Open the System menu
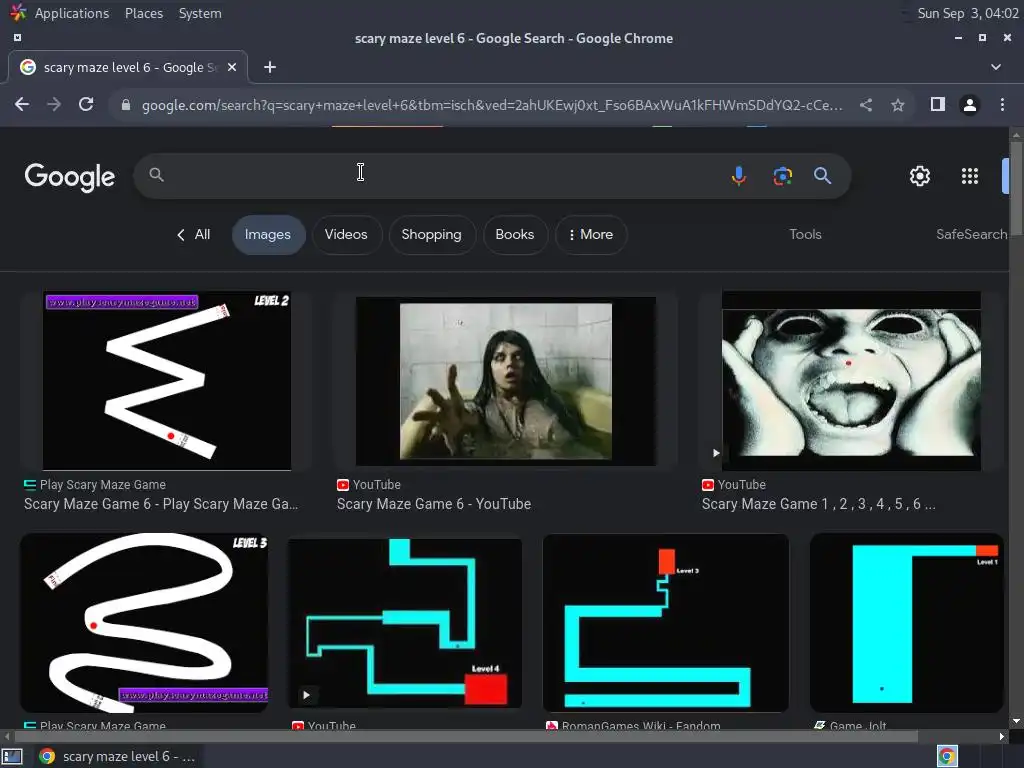This screenshot has height=768, width=1024. coord(200,13)
